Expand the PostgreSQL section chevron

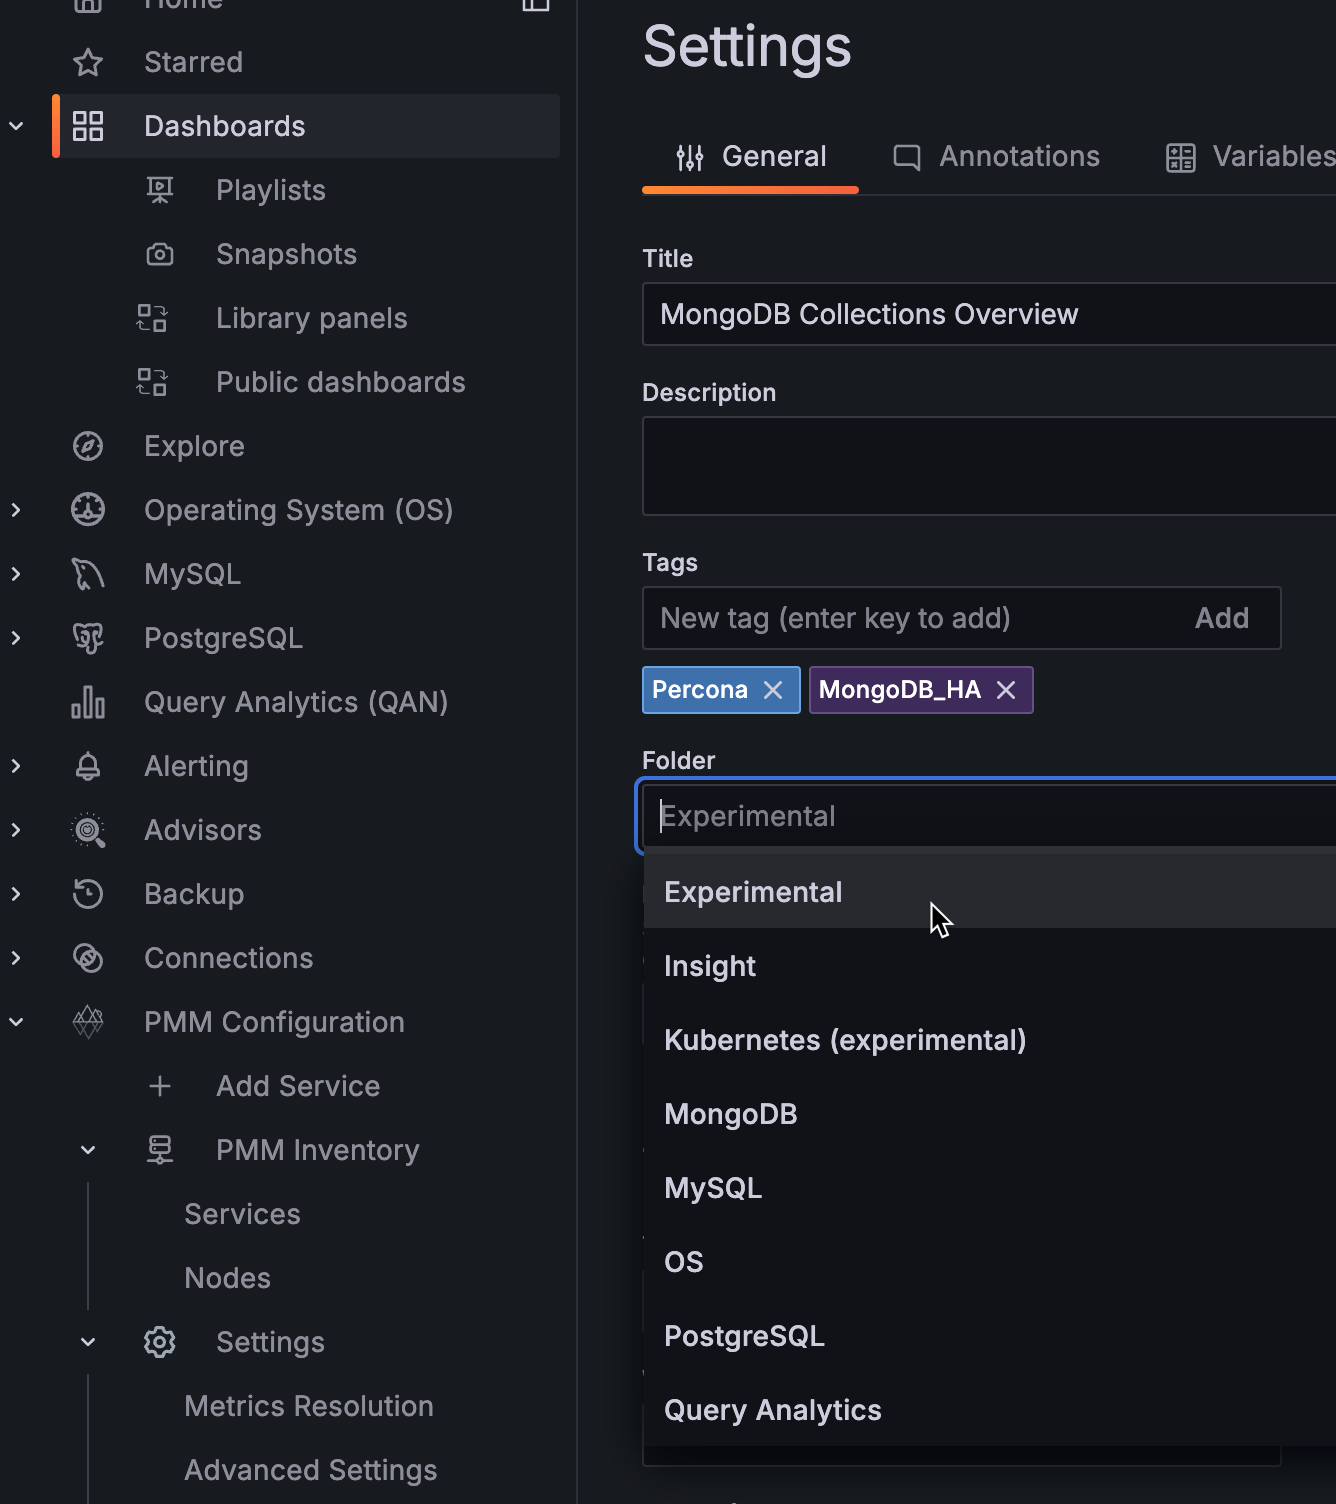pyautogui.click(x=16, y=638)
